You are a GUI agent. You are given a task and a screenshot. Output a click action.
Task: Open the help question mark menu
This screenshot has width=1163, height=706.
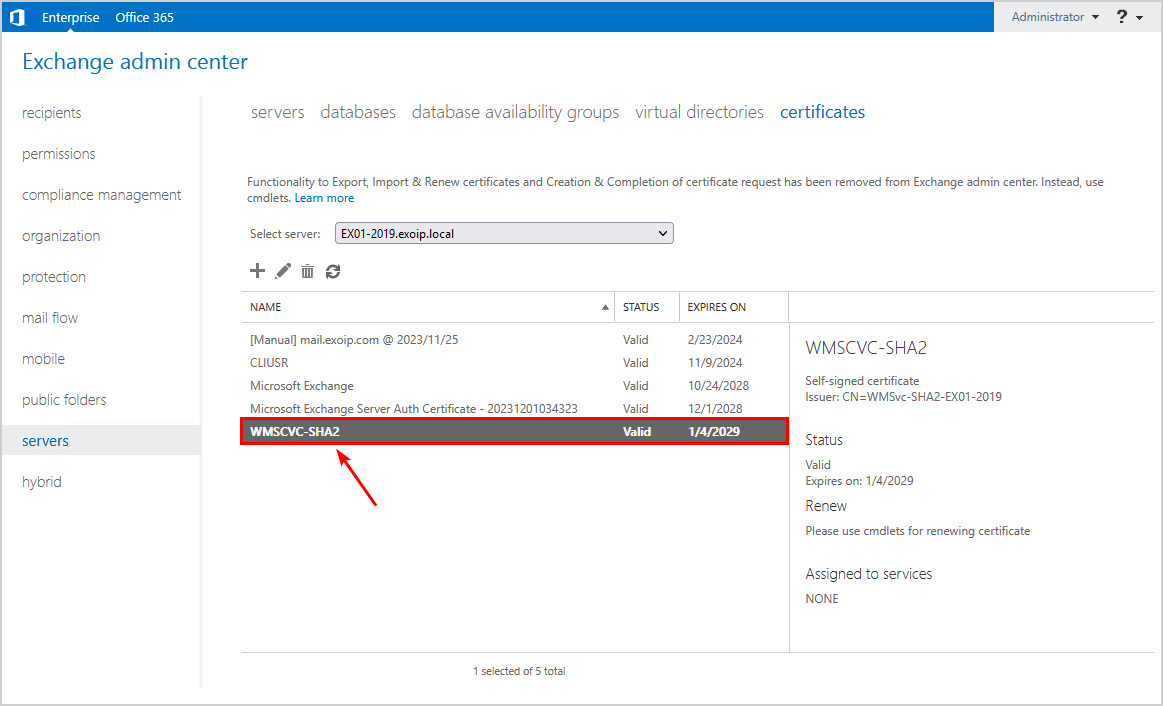click(x=1129, y=17)
